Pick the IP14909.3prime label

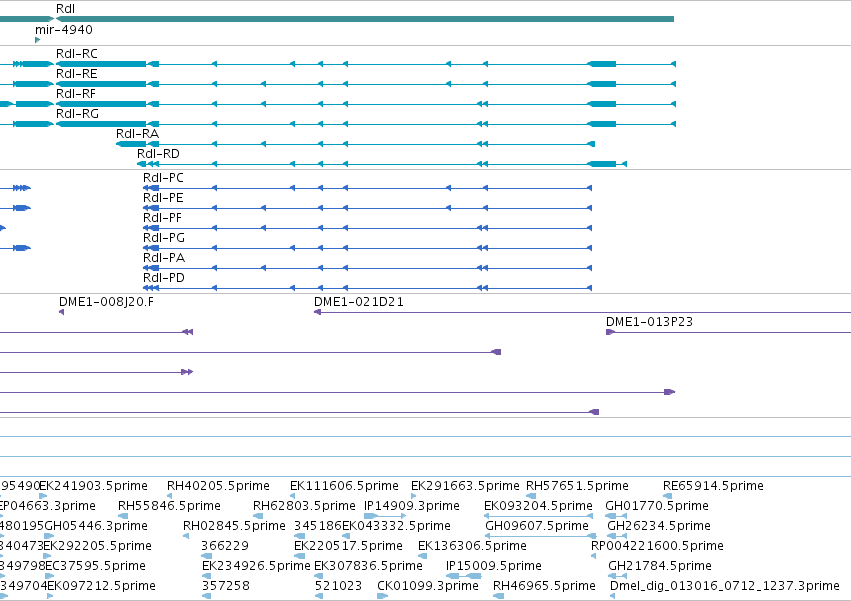412,505
